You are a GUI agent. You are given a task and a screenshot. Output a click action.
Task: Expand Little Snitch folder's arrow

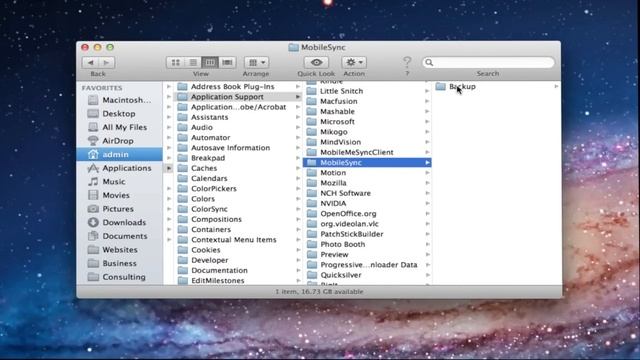tap(427, 91)
